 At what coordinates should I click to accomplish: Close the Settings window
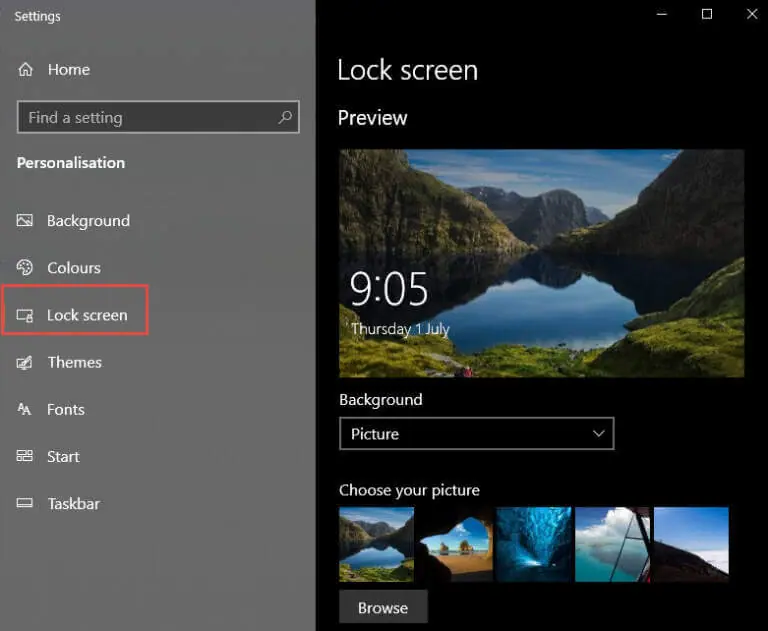[x=752, y=14]
